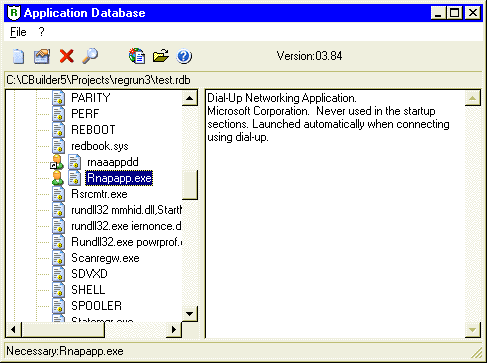The width and height of the screenshot is (487, 363).
Task: Maximize the Application Database window
Action: click(454, 13)
